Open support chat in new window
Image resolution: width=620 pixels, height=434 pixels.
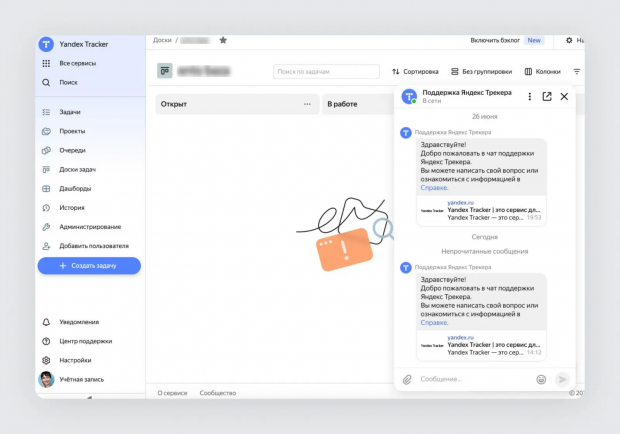(x=547, y=96)
